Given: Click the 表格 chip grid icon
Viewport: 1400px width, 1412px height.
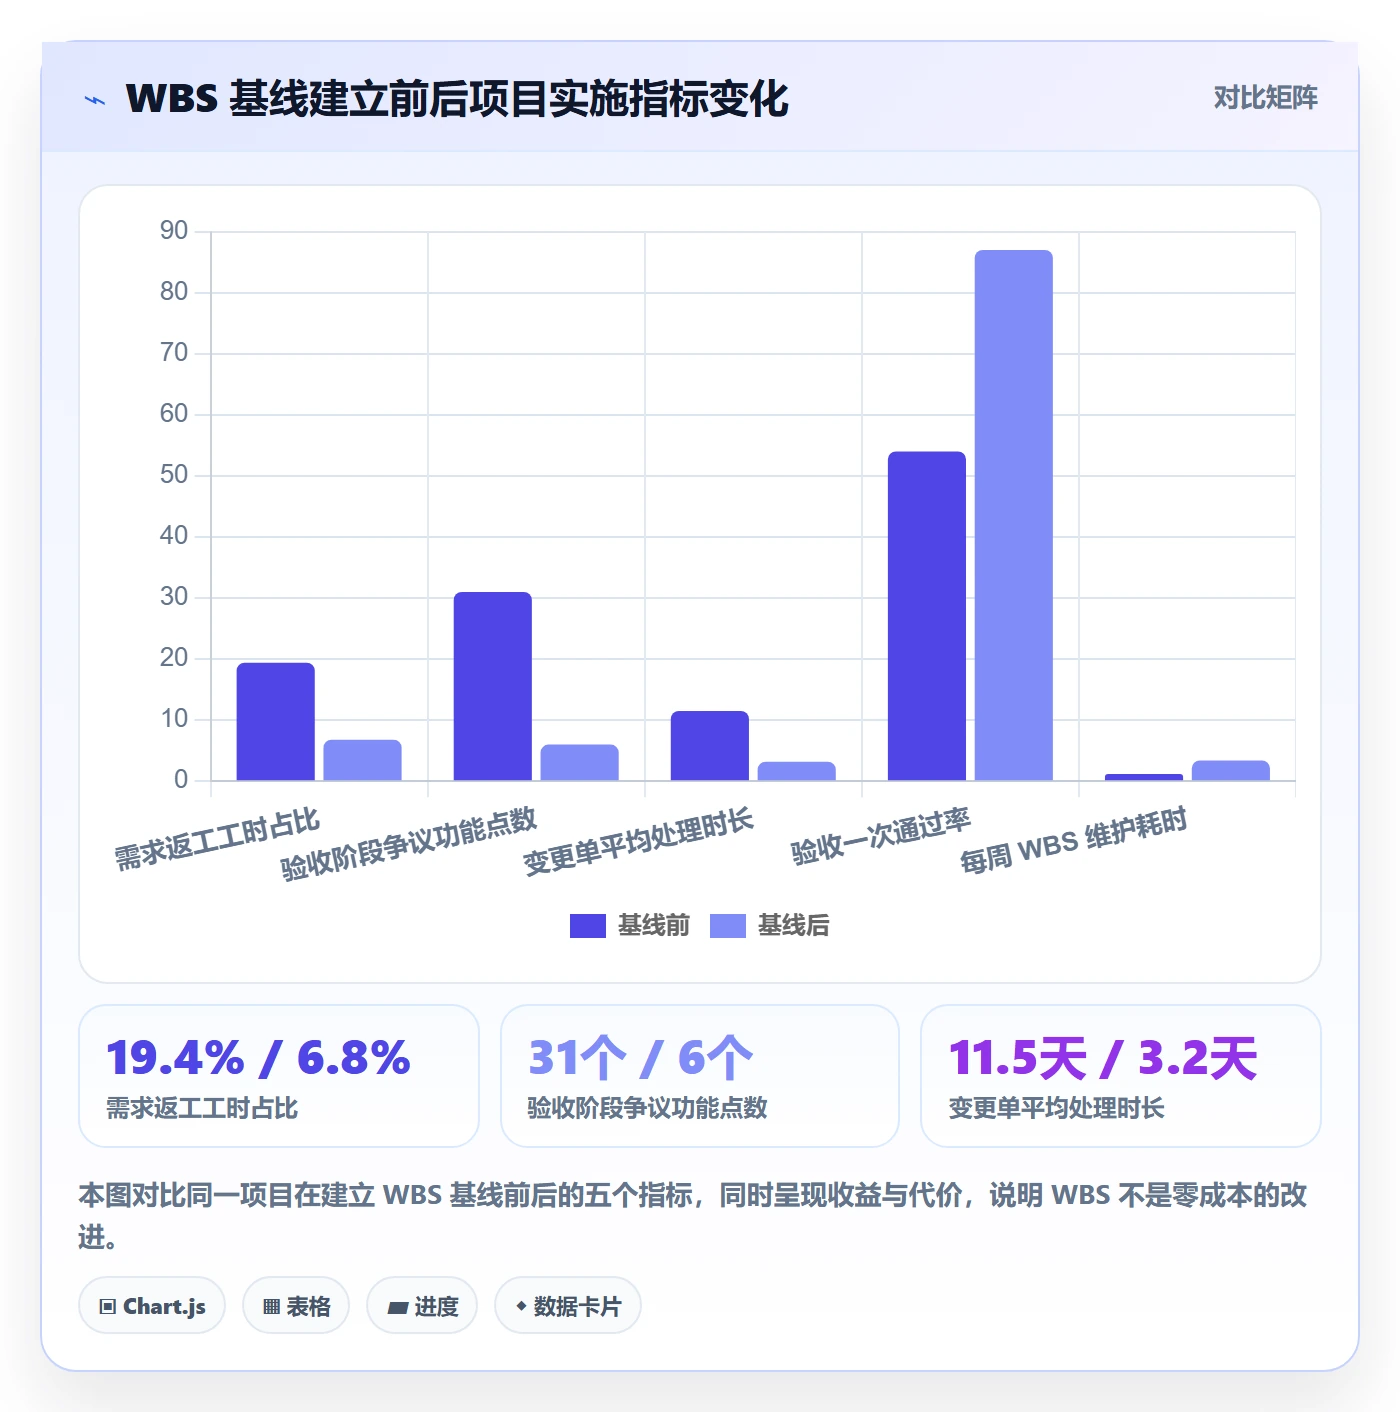Looking at the screenshot, I should [x=271, y=1307].
